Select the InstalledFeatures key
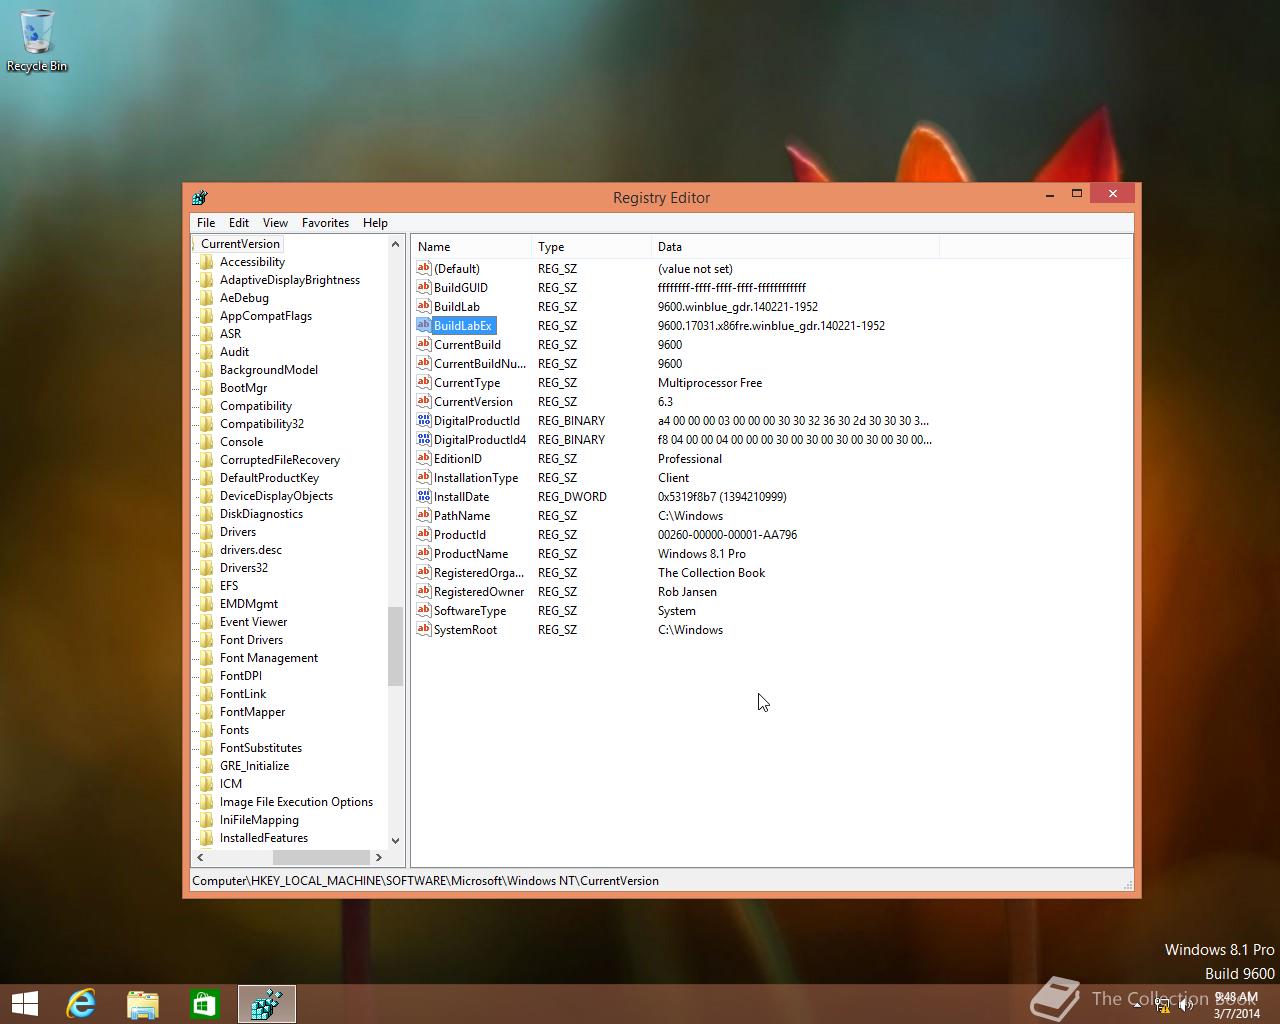 coord(264,838)
